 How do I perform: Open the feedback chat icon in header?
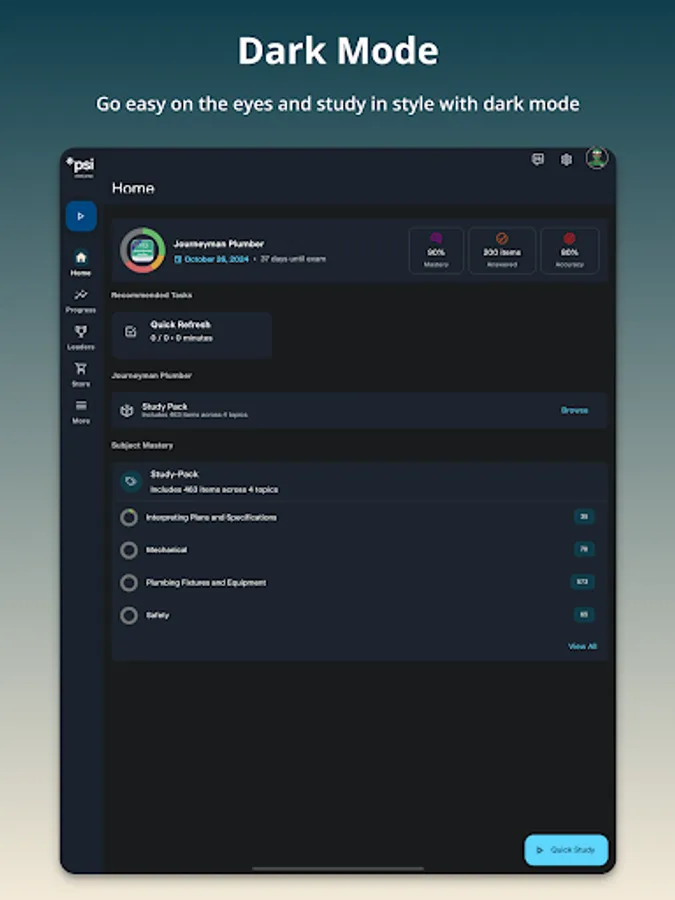coord(538,159)
